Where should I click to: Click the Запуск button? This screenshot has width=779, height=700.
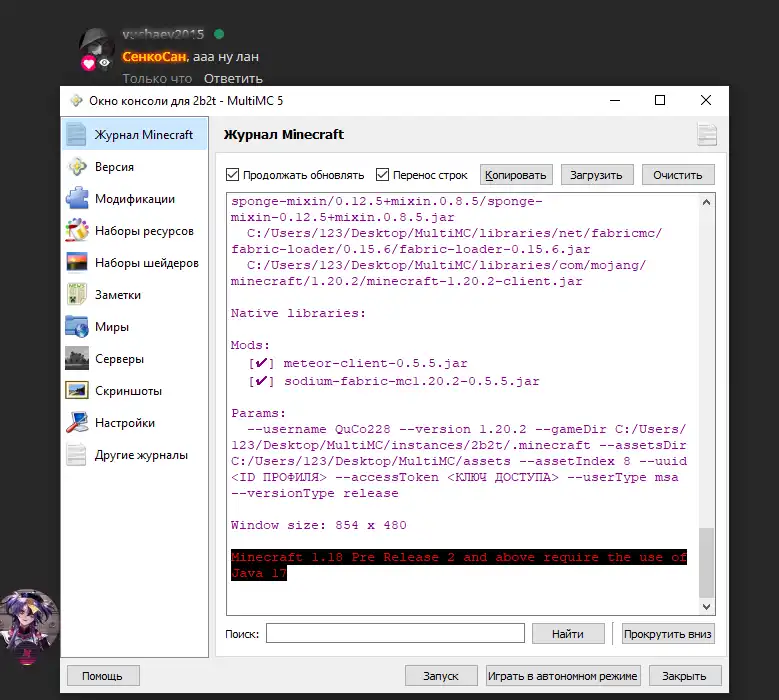[441, 676]
